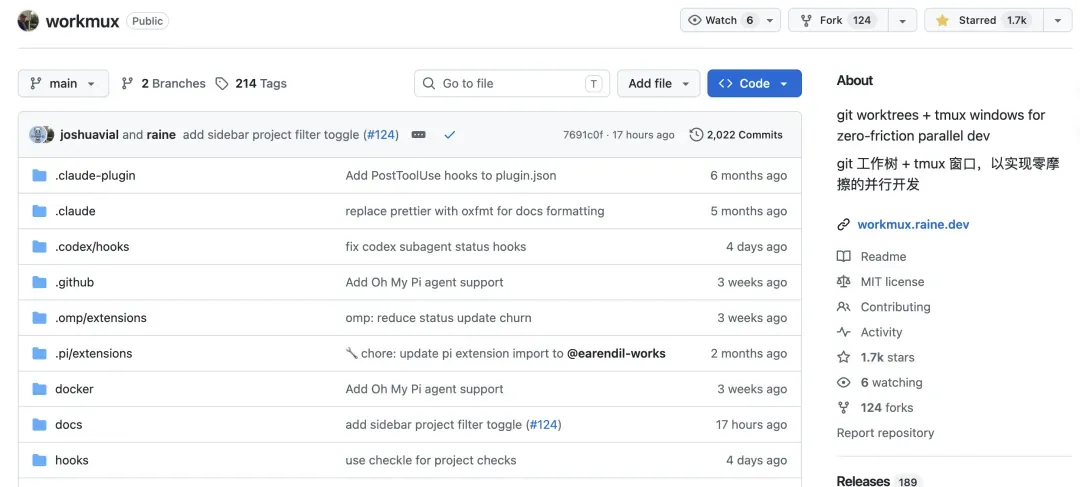View the 214 Tags link
1080x487 pixels.
[x=251, y=83]
